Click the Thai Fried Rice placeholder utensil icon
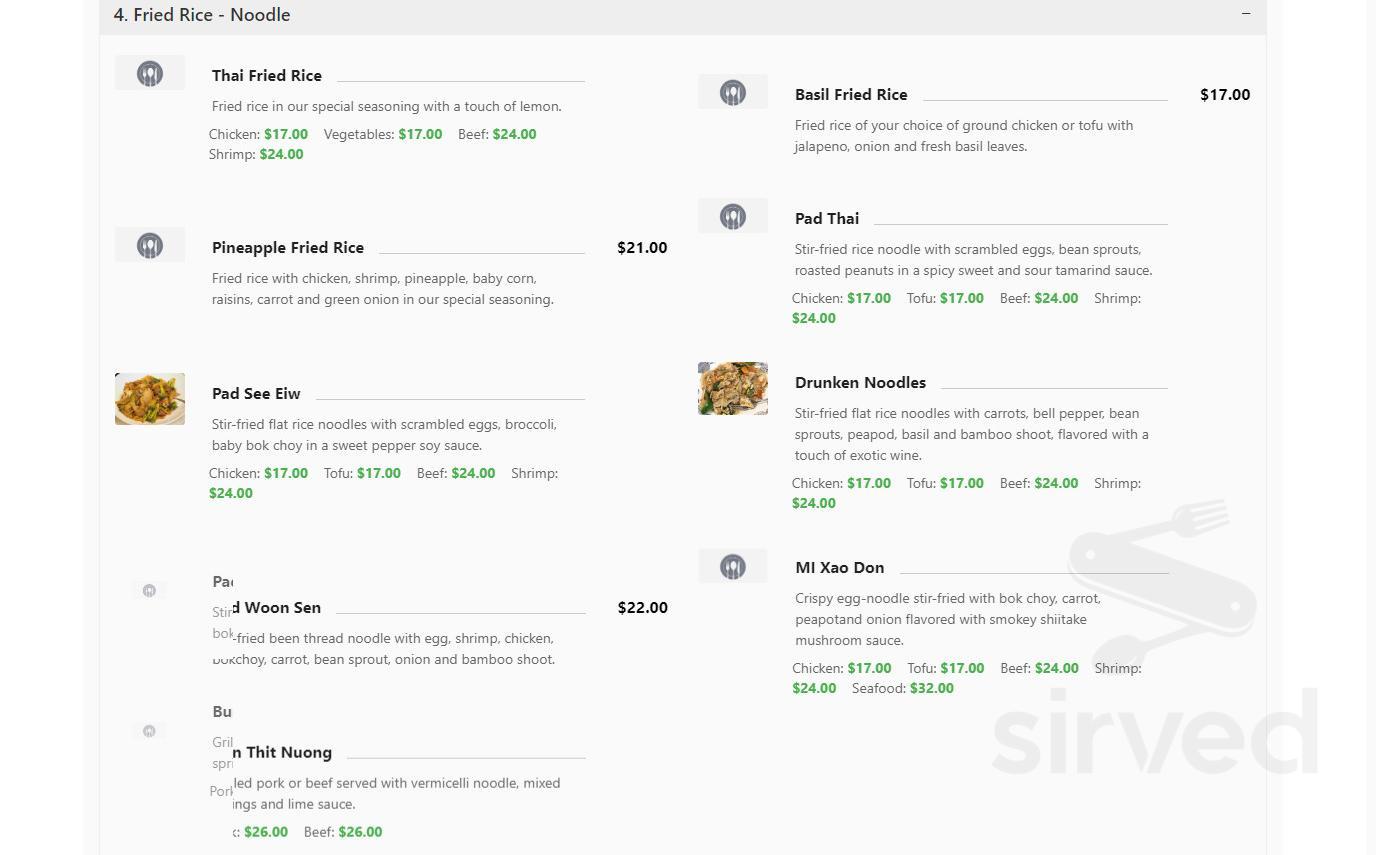The height and width of the screenshot is (855, 1376). (149, 72)
